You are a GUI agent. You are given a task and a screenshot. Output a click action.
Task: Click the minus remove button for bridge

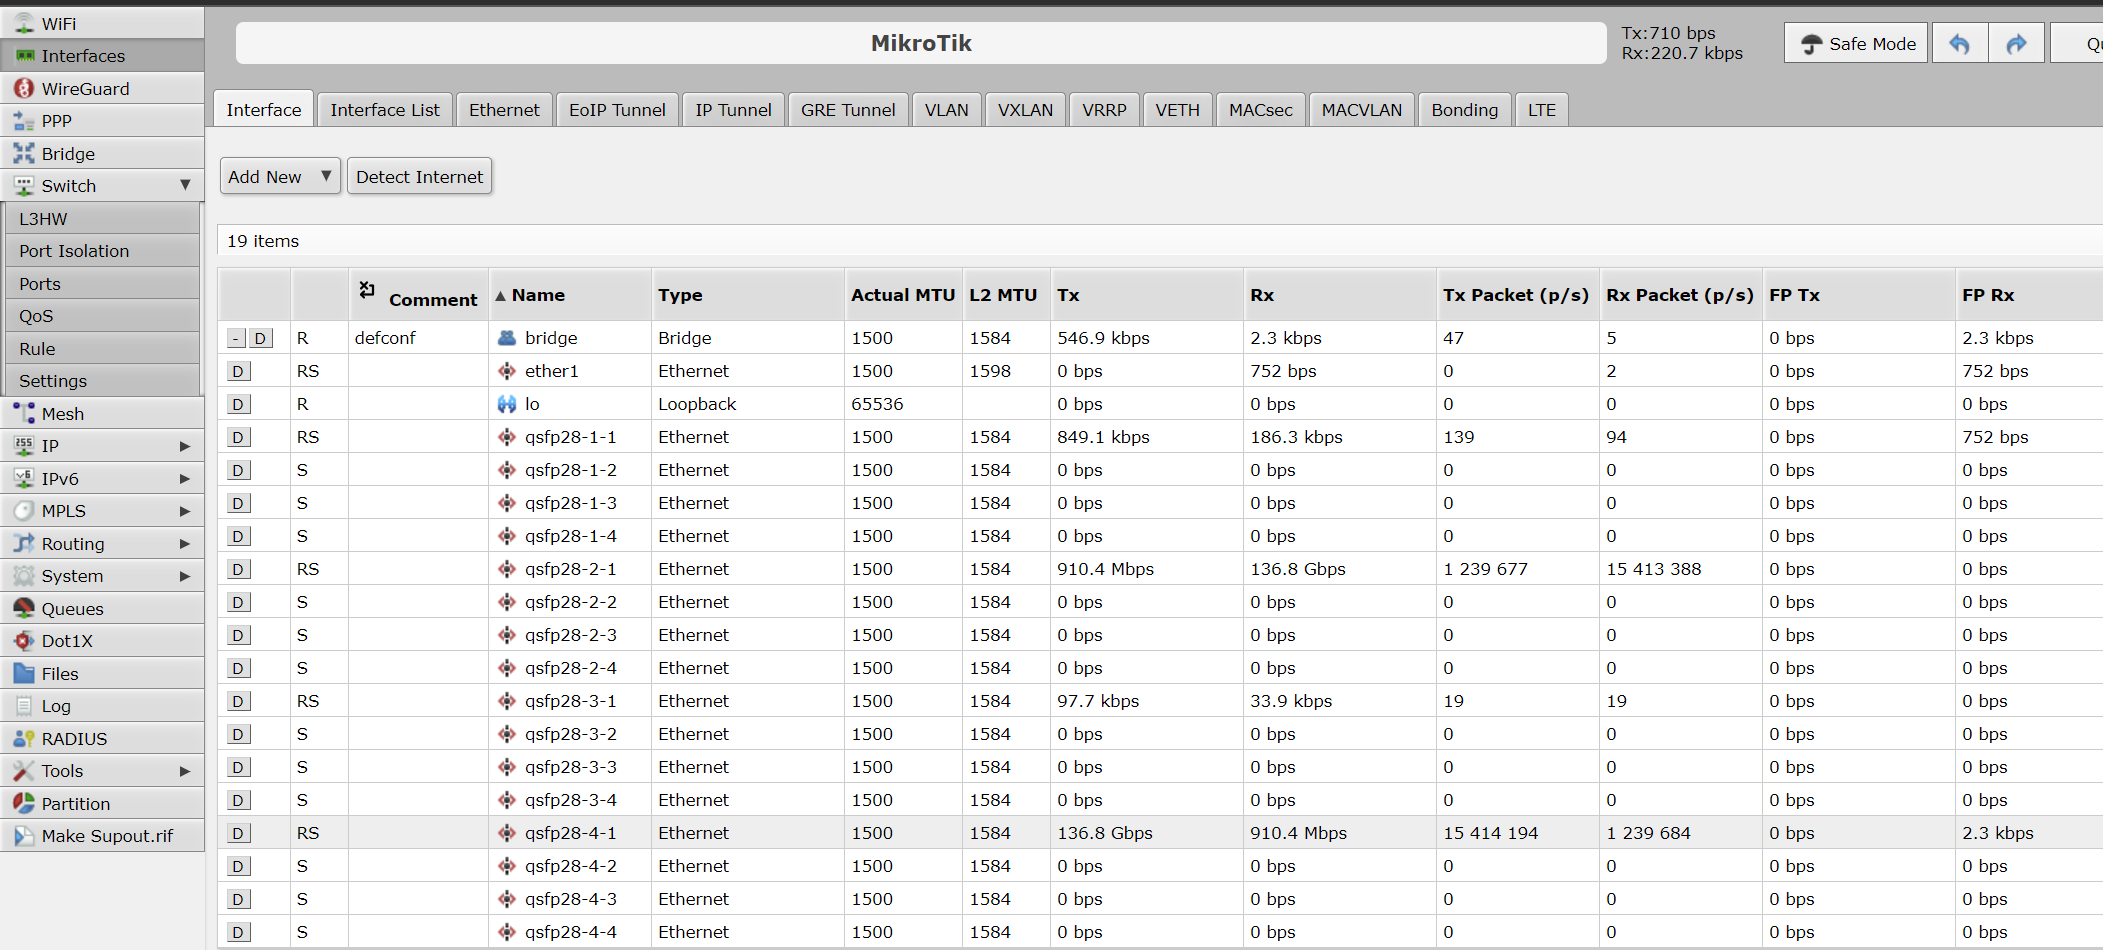[x=236, y=338]
